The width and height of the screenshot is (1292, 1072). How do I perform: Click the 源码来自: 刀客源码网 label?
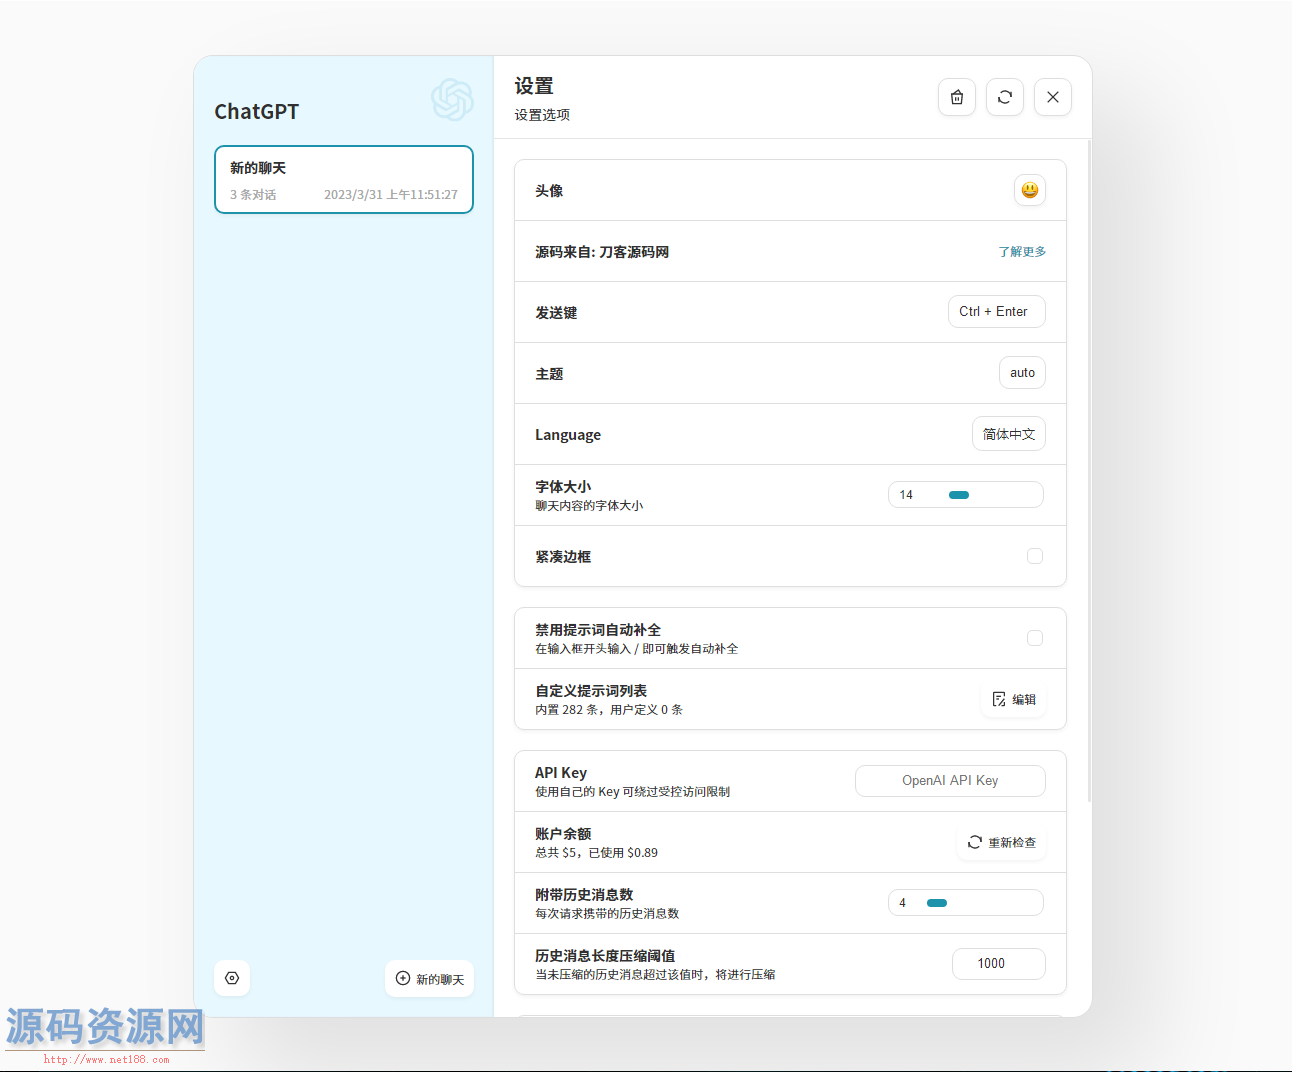(x=602, y=252)
